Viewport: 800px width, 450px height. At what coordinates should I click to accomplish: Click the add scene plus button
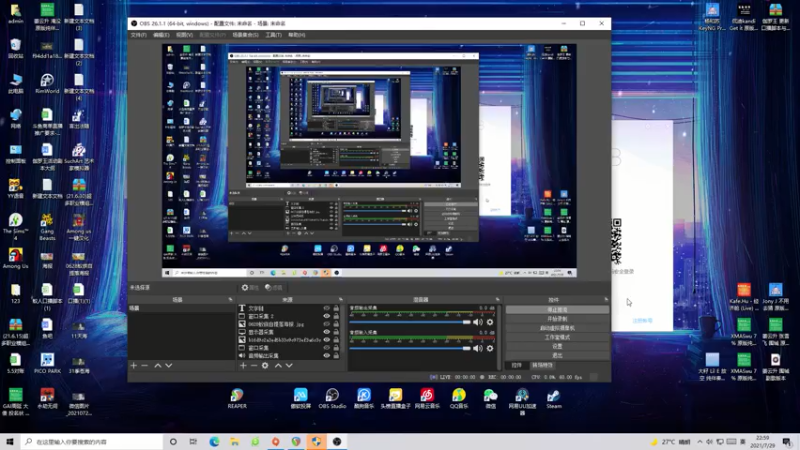click(133, 365)
